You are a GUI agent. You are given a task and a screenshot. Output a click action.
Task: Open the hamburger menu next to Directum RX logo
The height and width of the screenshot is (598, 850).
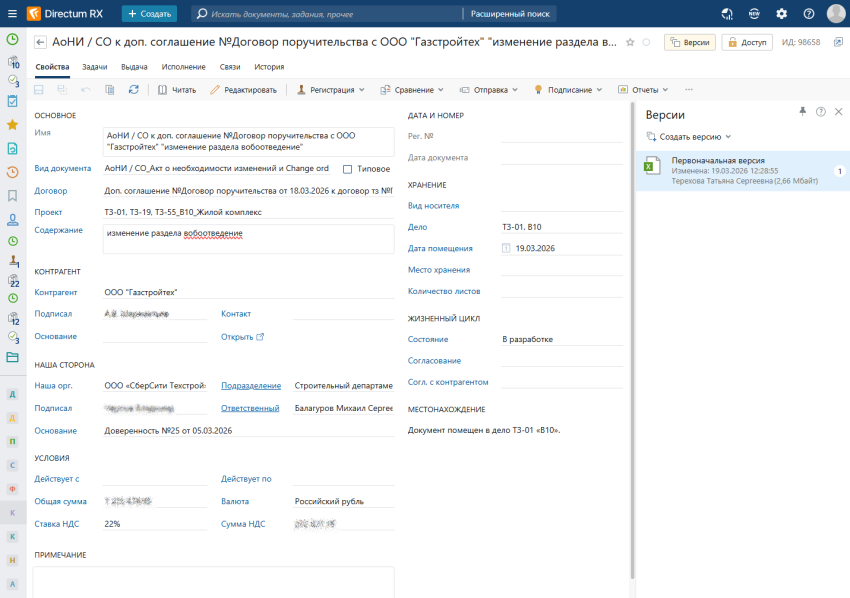click(x=12, y=14)
